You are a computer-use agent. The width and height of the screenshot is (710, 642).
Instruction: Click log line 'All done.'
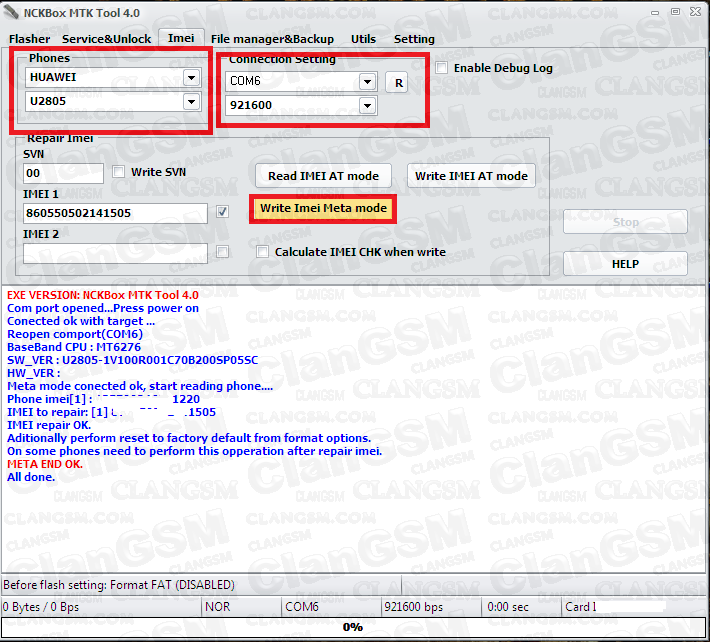[31, 477]
